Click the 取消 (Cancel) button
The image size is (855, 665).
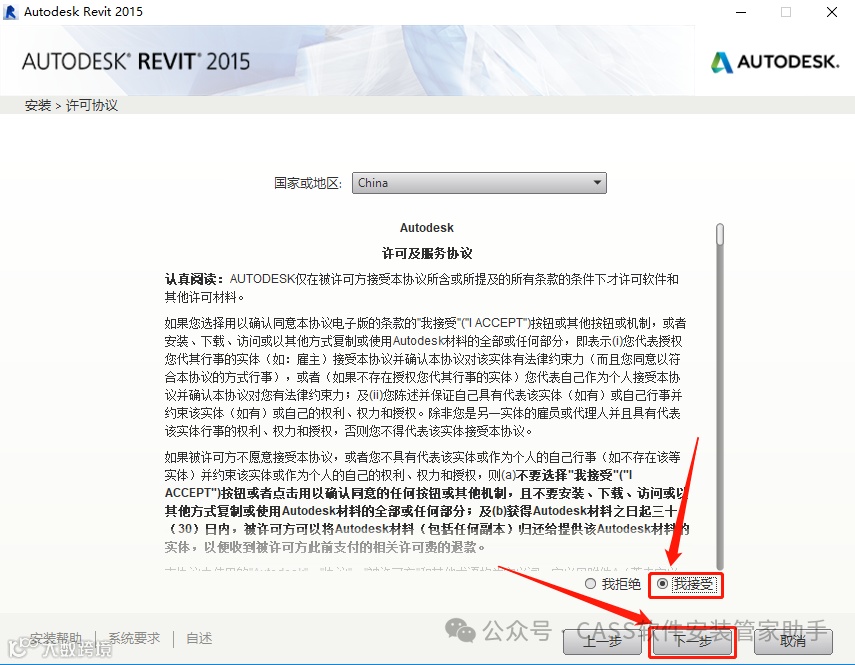tap(793, 641)
